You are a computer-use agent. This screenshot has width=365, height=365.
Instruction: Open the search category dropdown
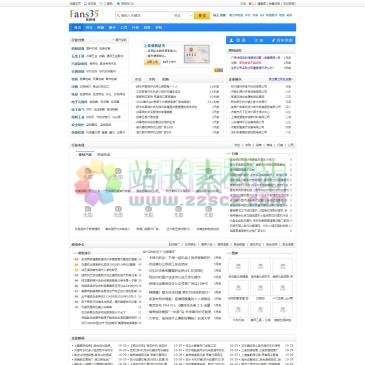coord(183,15)
